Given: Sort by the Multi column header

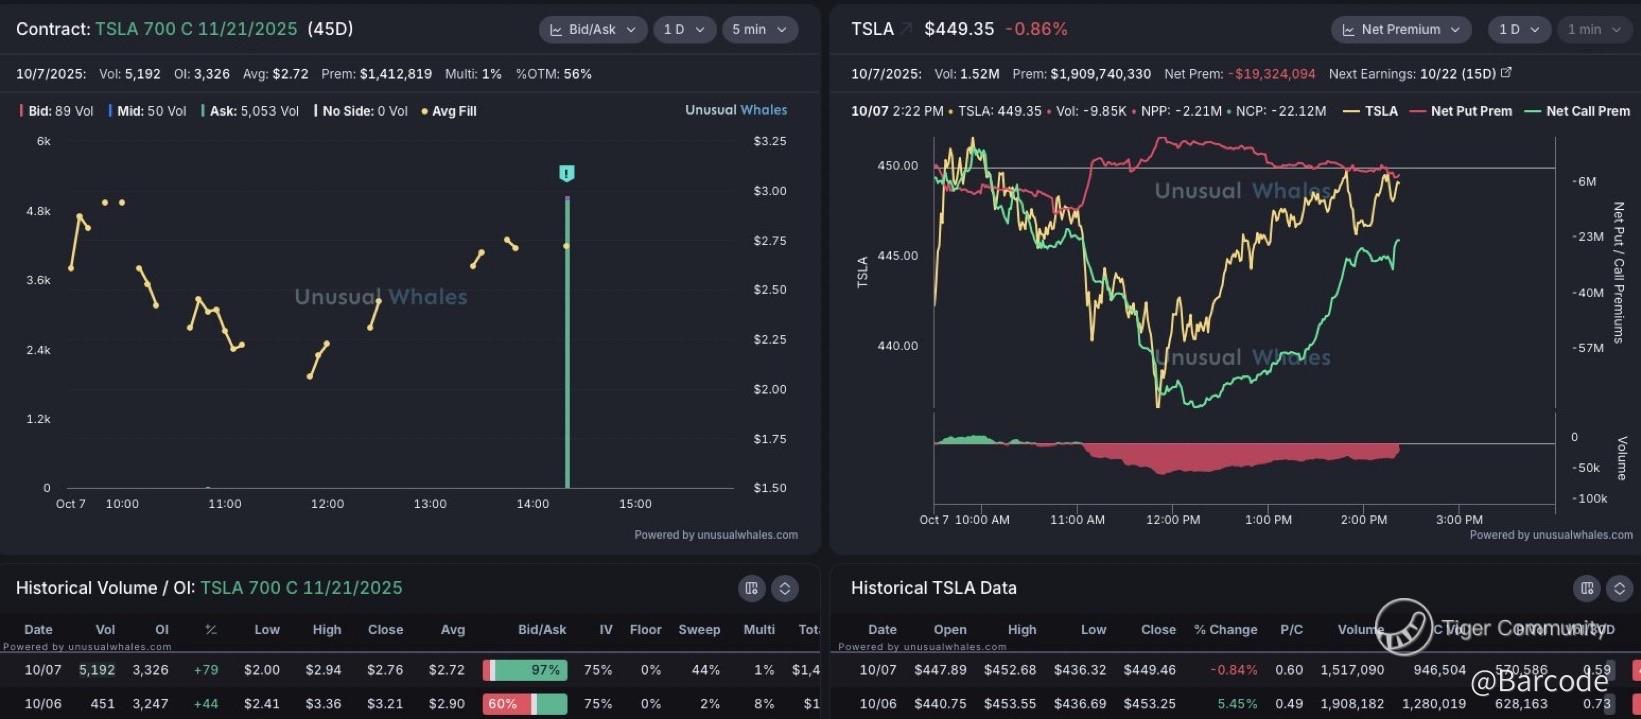Looking at the screenshot, I should (759, 629).
